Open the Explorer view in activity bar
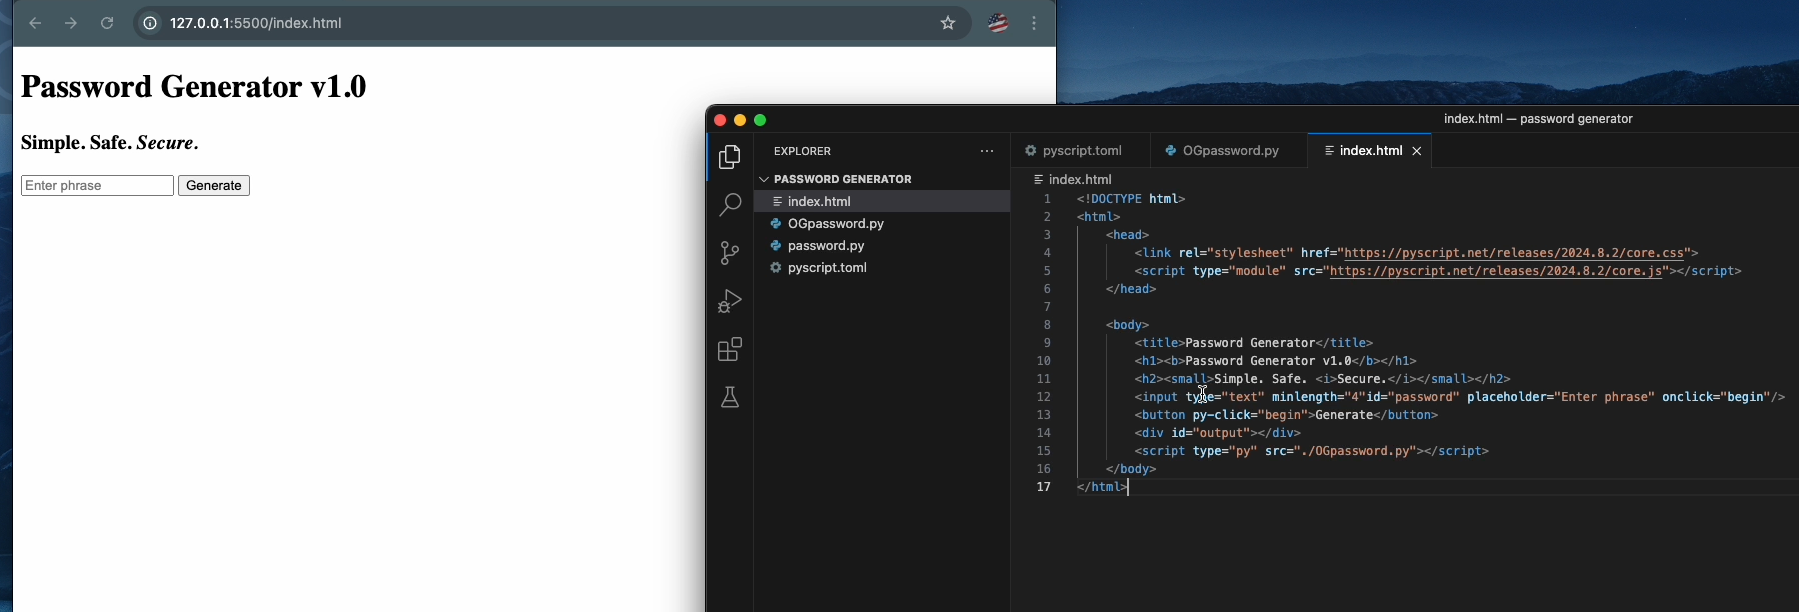Image resolution: width=1799 pixels, height=612 pixels. click(x=730, y=157)
